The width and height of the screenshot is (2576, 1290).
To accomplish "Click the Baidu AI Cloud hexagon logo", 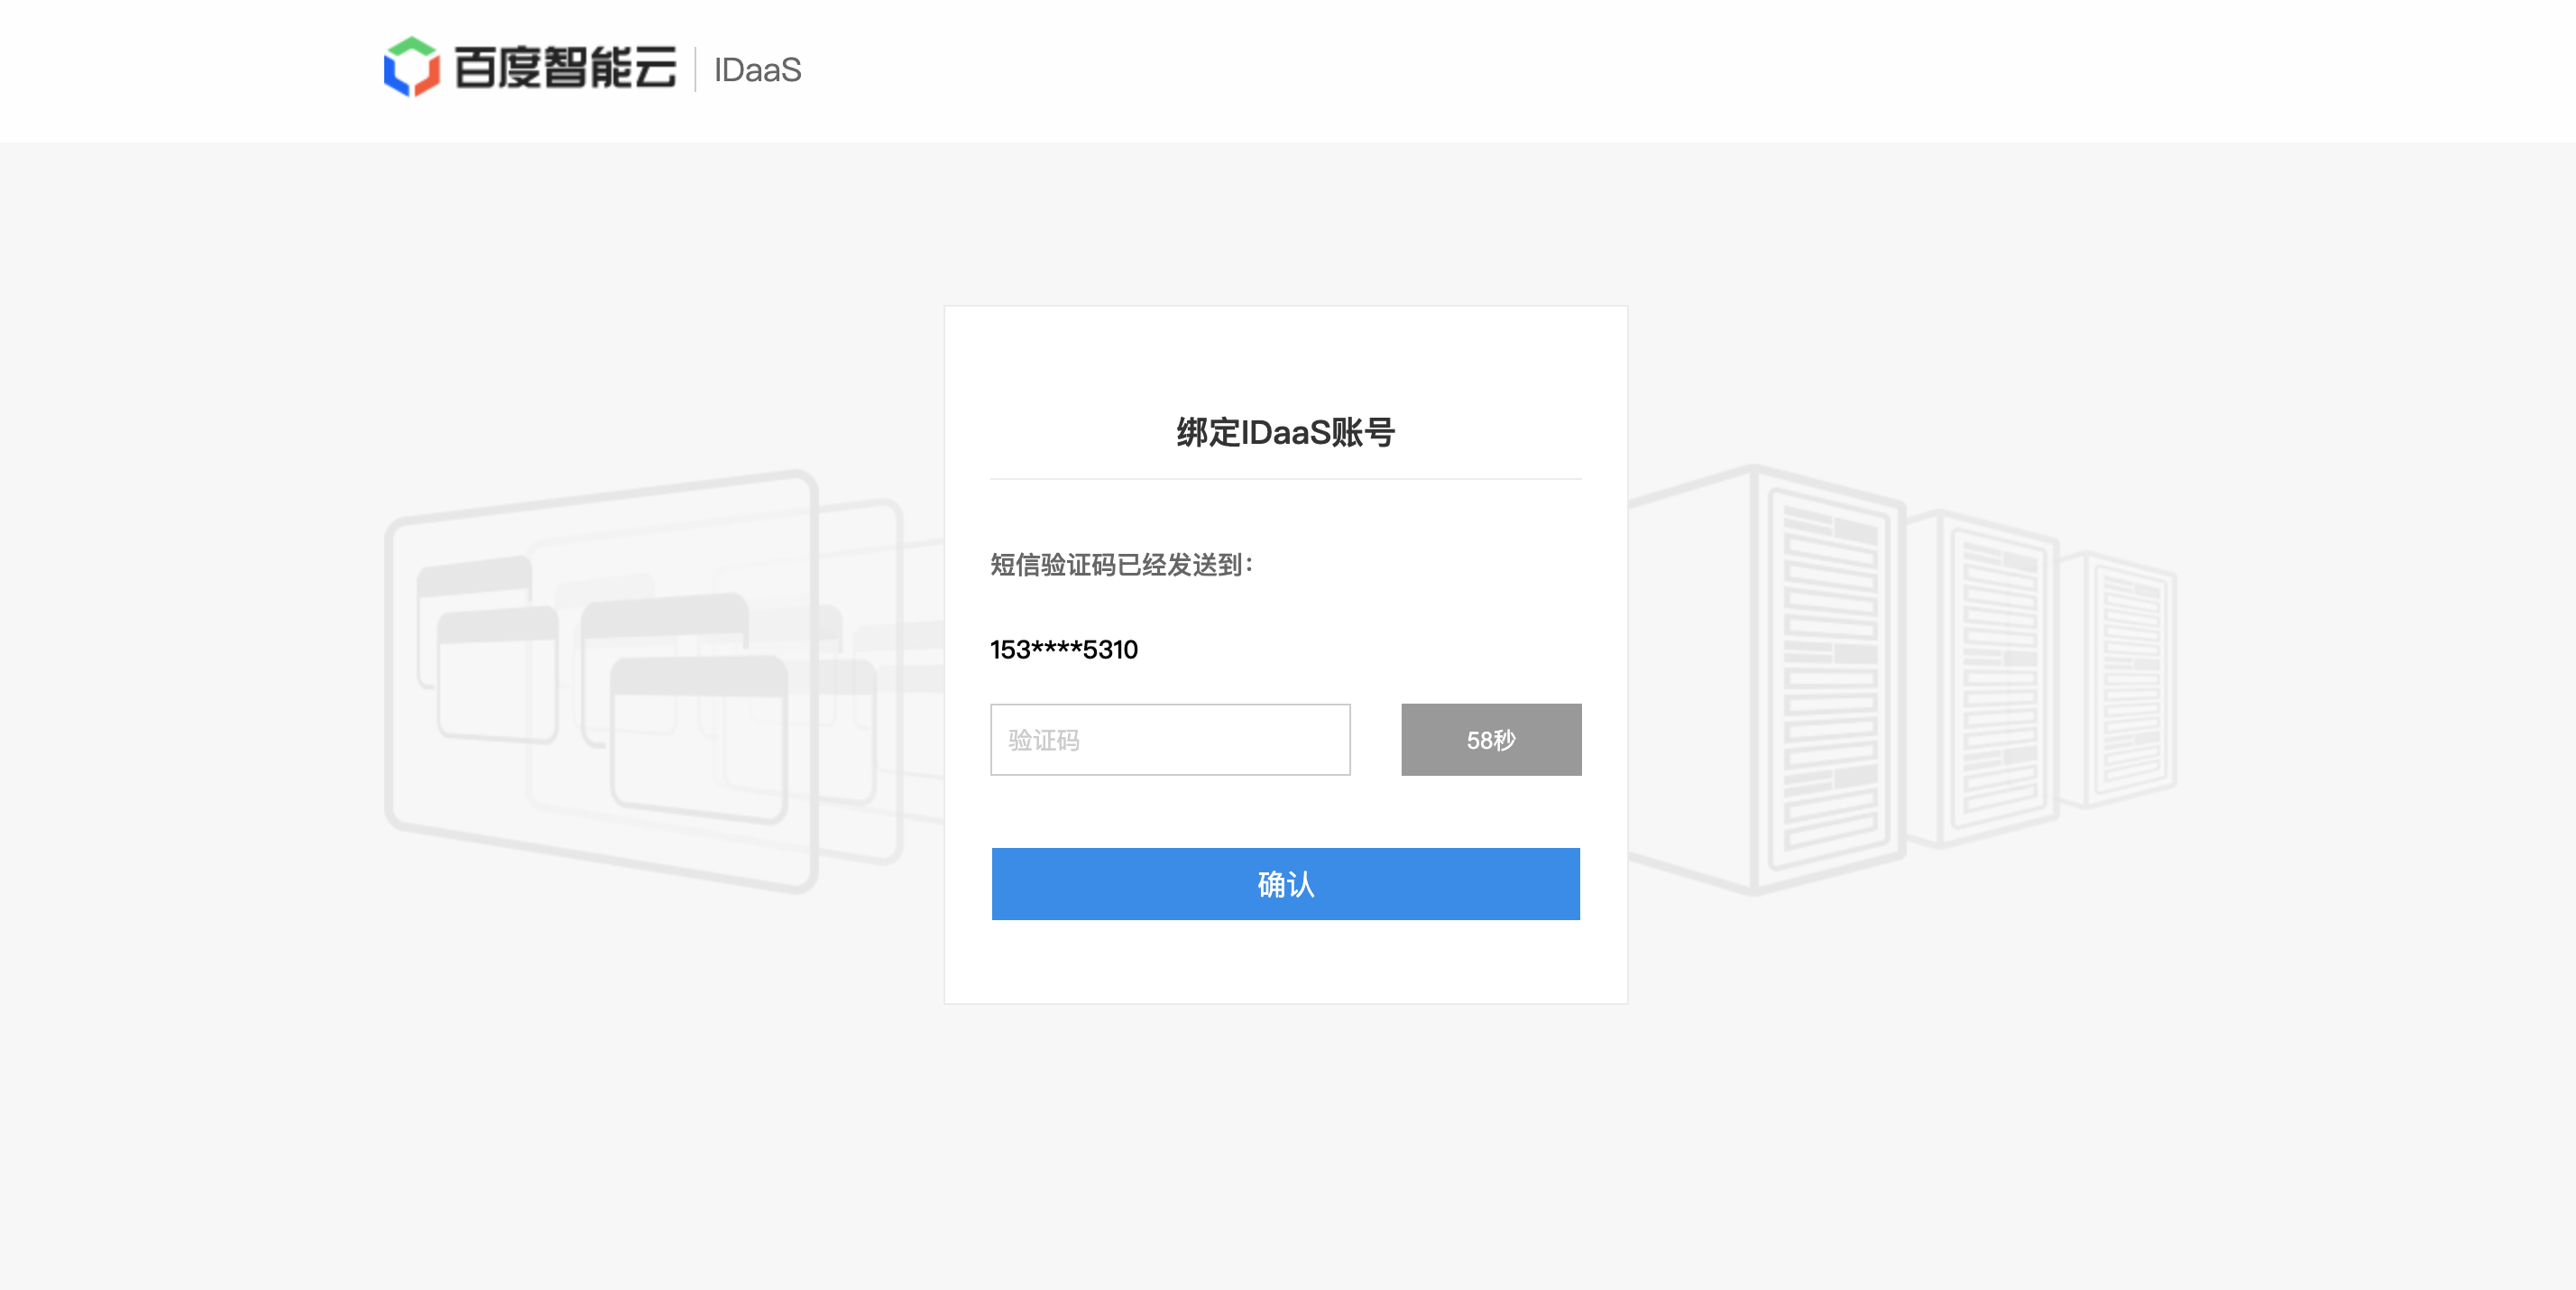I will tap(411, 67).
